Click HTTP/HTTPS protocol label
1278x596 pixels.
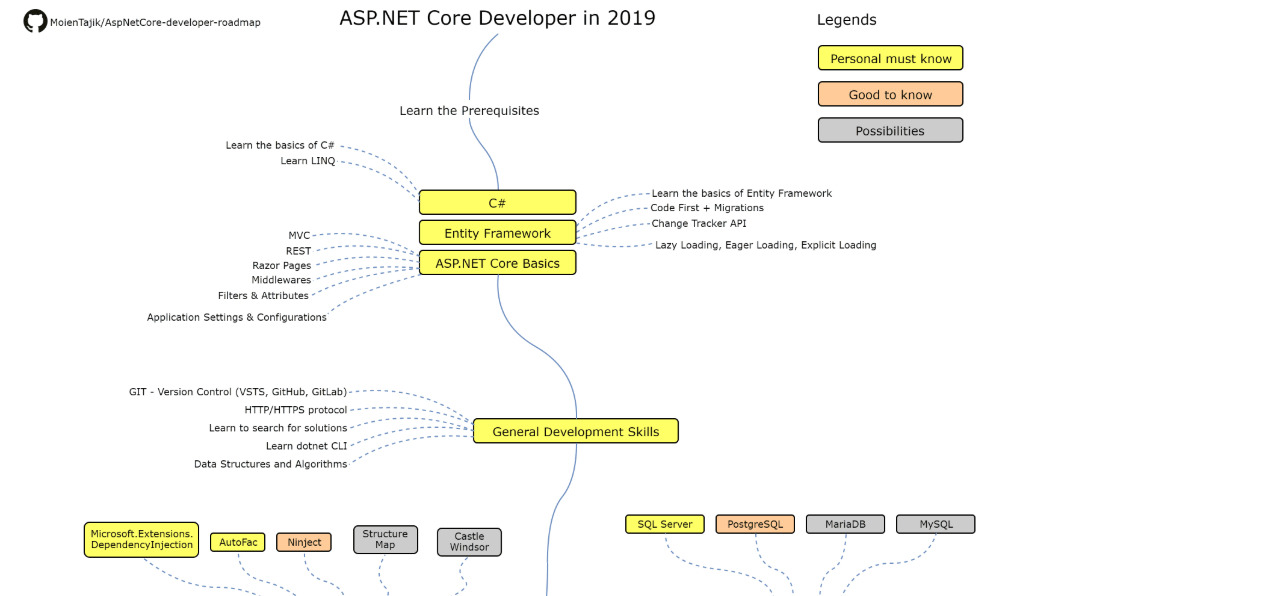[296, 410]
